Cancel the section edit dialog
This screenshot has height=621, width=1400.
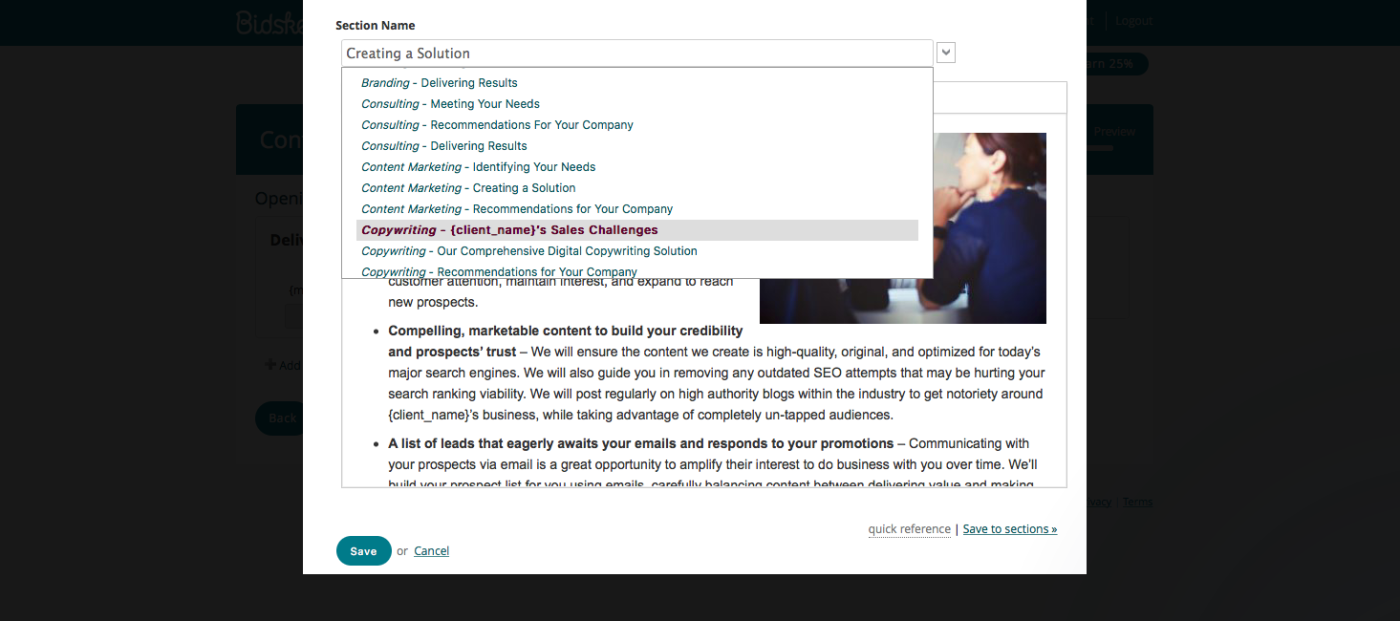click(431, 551)
